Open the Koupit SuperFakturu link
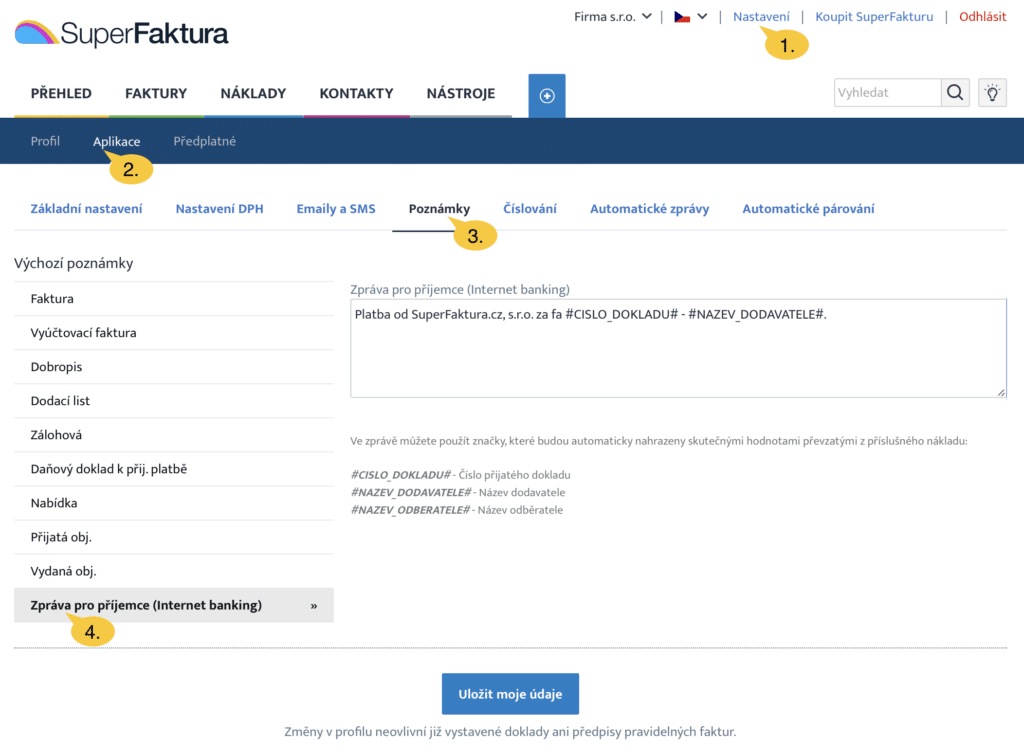Image resolution: width=1024 pixels, height=754 pixels. tap(874, 17)
